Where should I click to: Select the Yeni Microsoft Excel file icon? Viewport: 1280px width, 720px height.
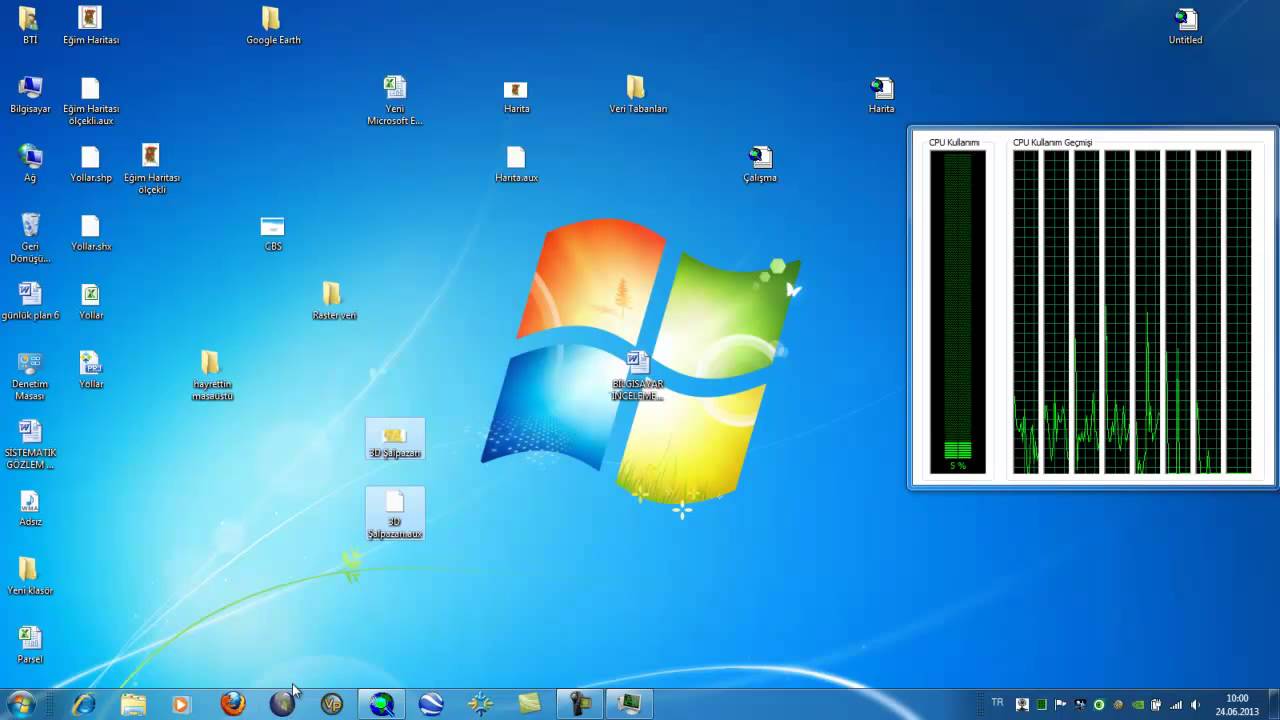pyautogui.click(x=395, y=101)
